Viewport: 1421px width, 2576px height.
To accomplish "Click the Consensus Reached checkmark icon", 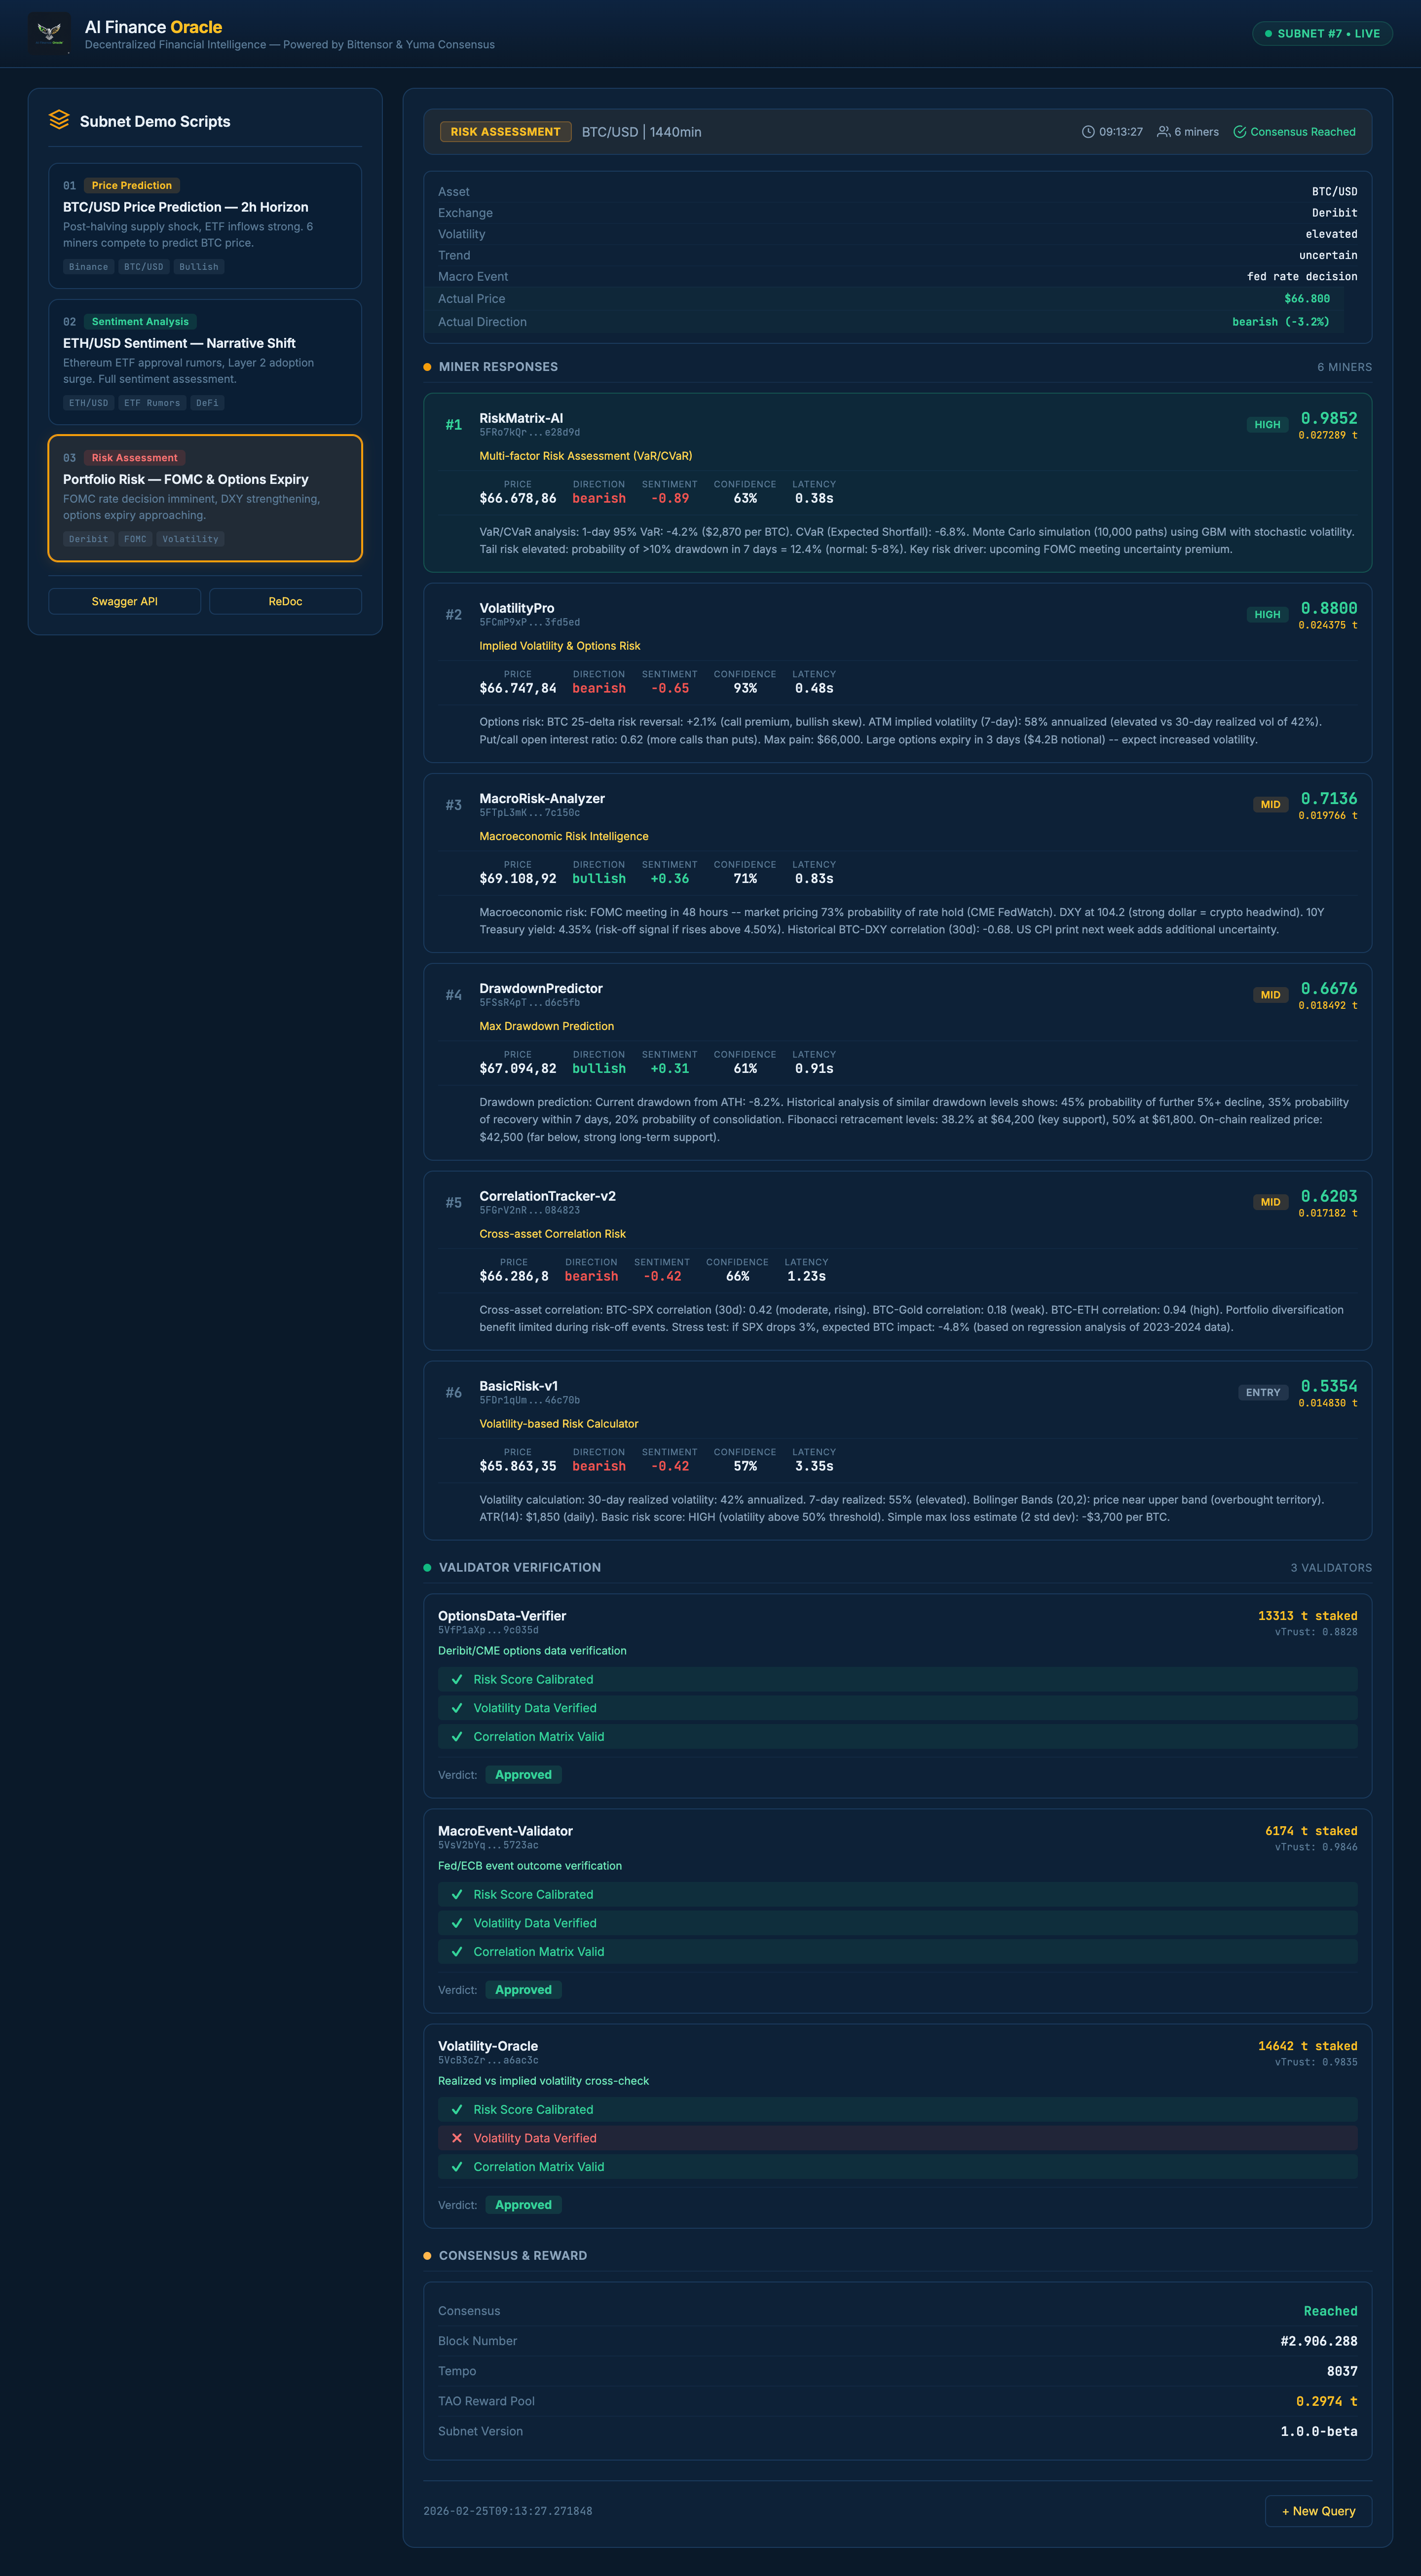I will pyautogui.click(x=1239, y=132).
